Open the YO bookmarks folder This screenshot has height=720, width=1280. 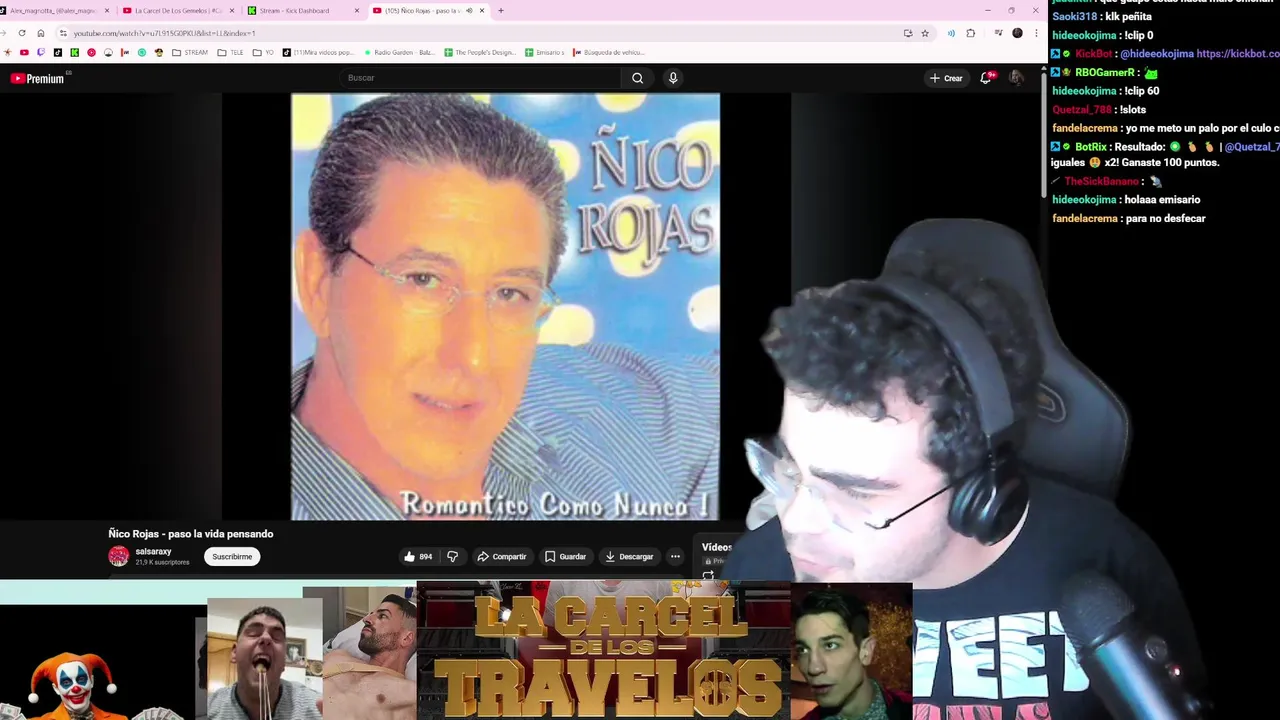click(263, 52)
